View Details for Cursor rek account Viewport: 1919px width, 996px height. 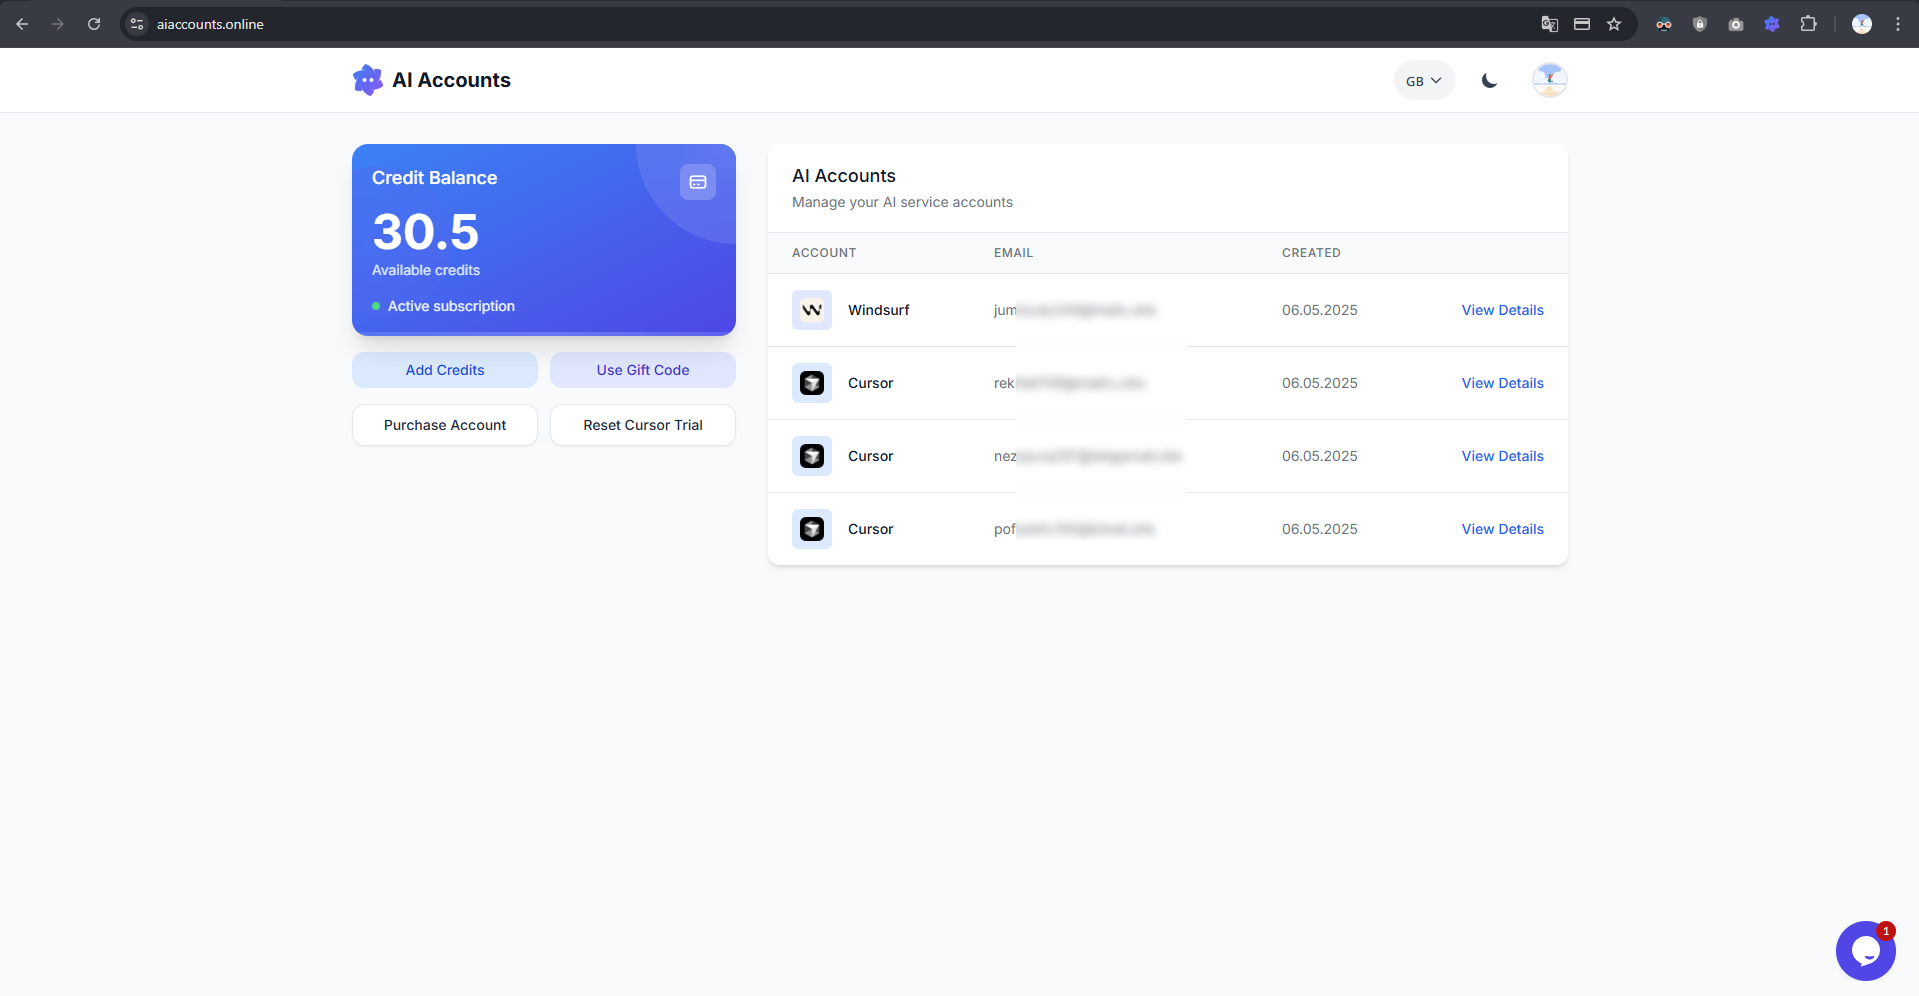[1502, 383]
